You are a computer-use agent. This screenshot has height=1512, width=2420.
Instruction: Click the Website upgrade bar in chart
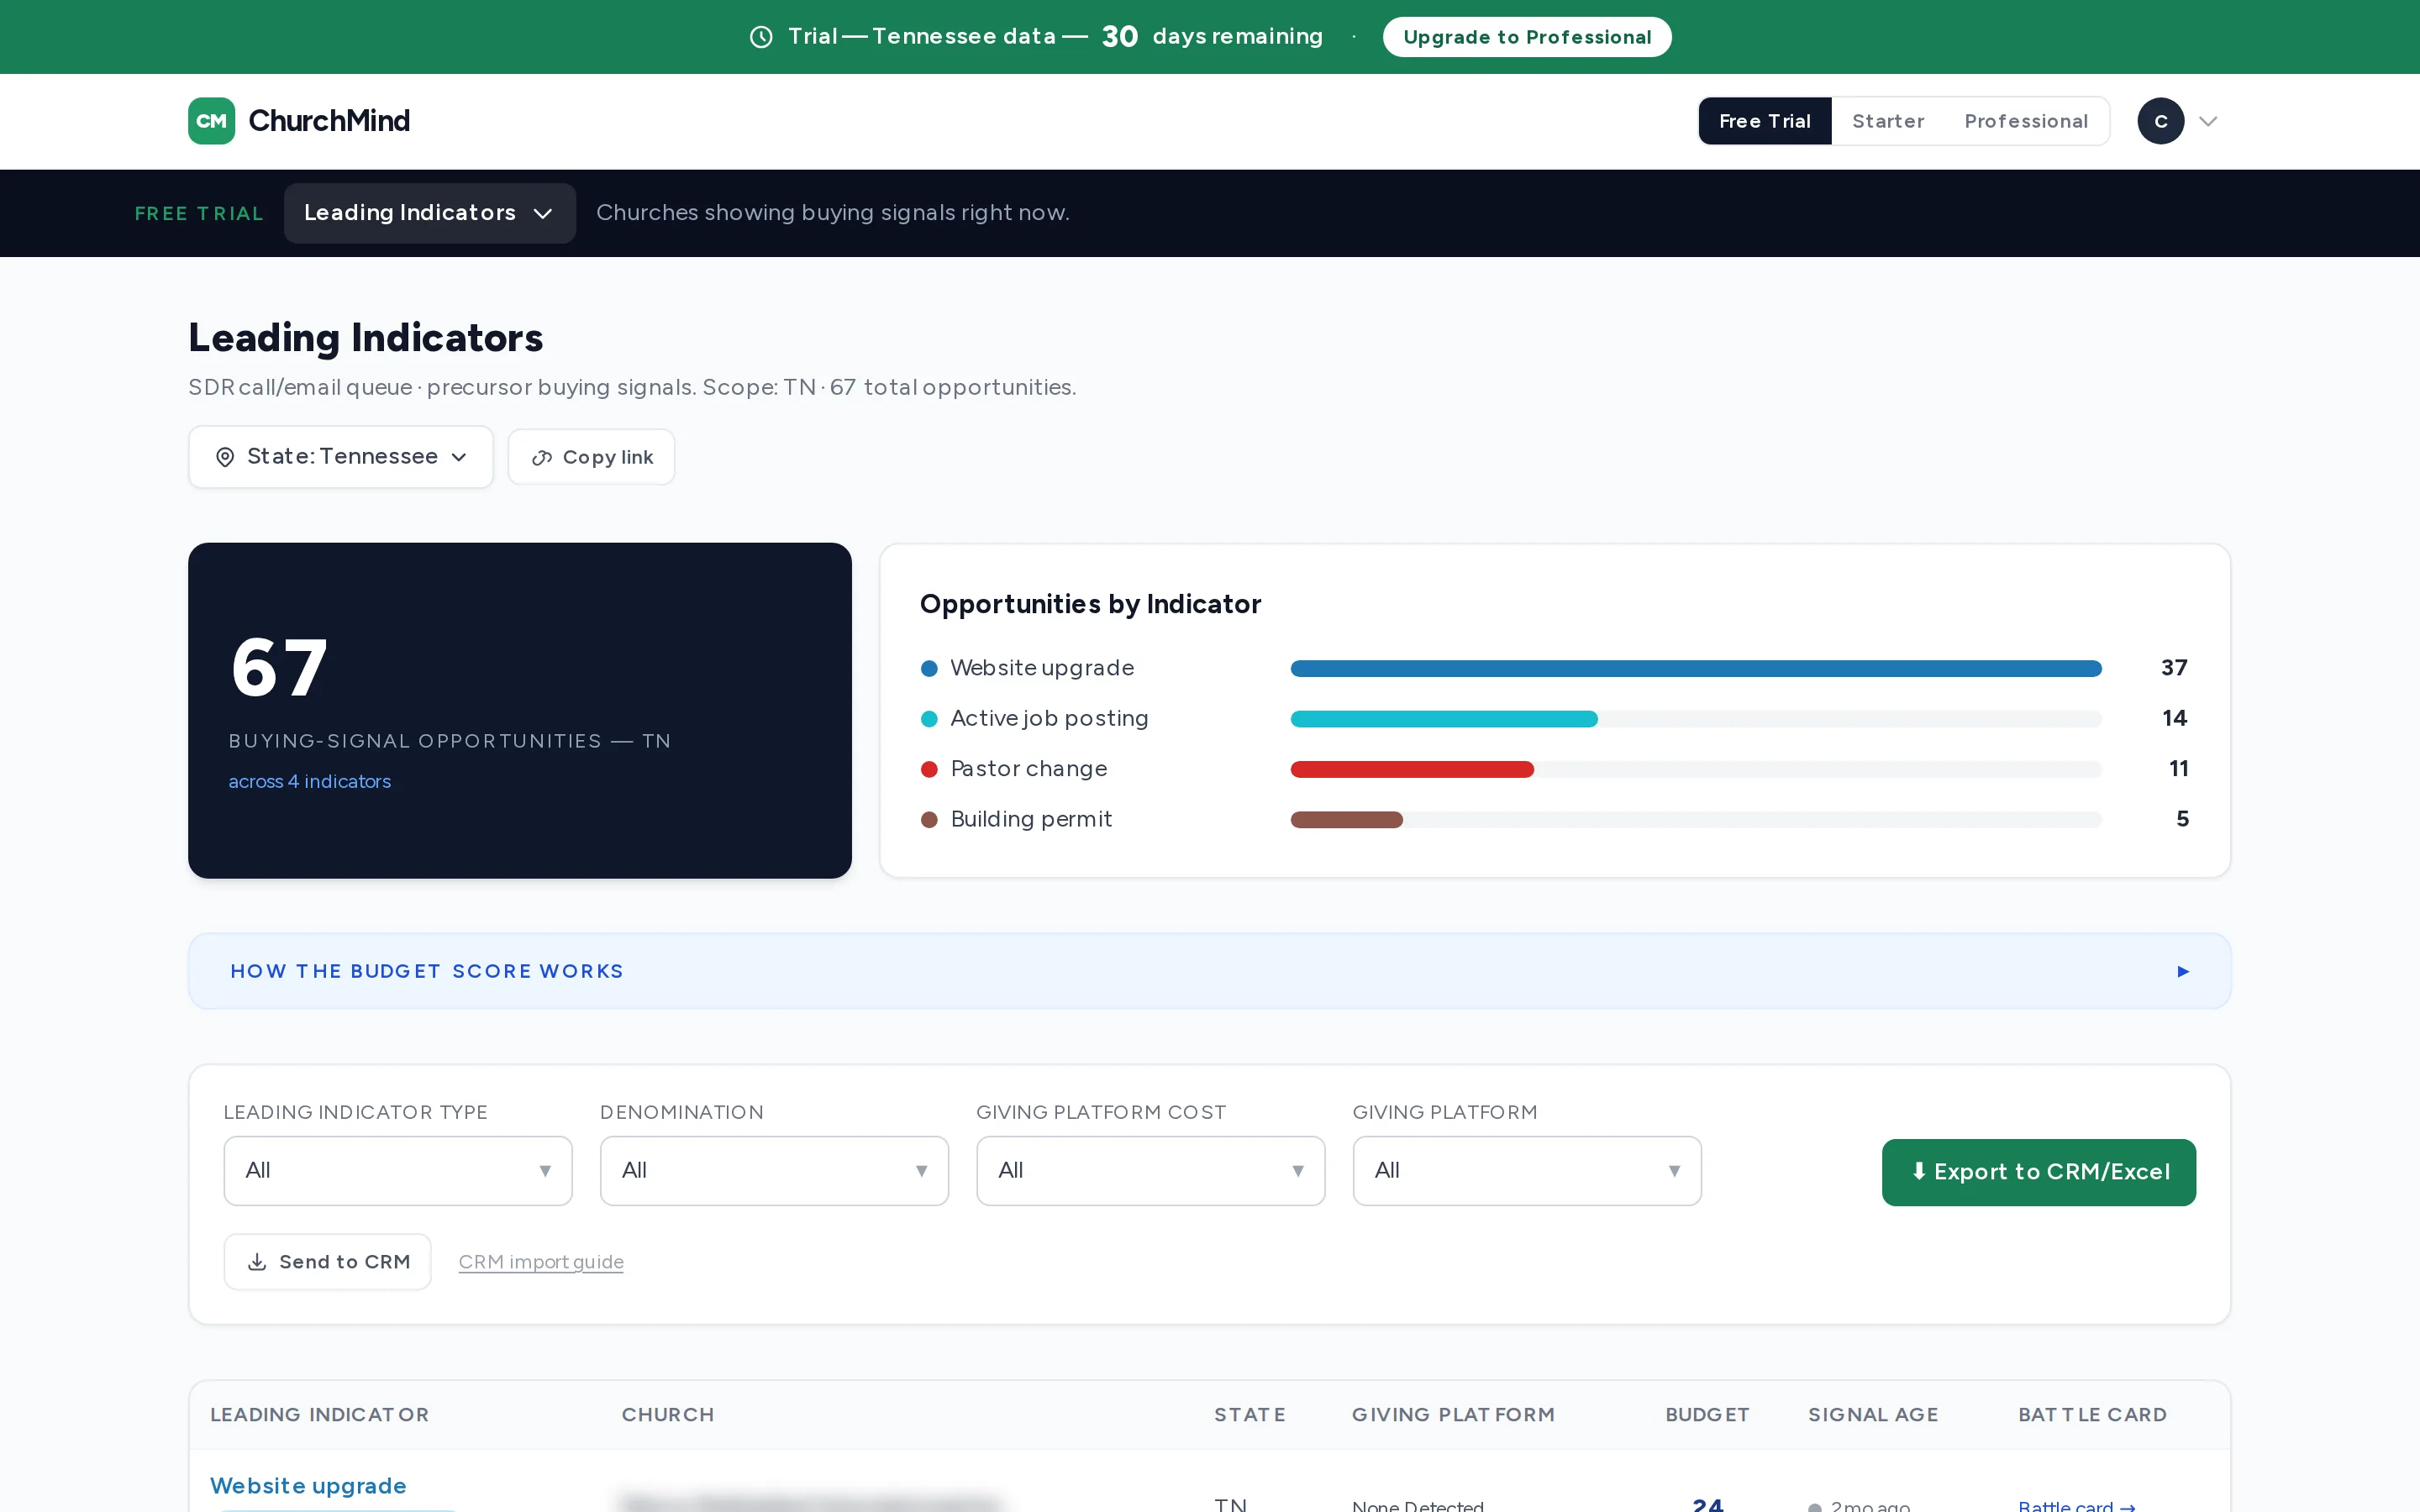(x=1696, y=668)
